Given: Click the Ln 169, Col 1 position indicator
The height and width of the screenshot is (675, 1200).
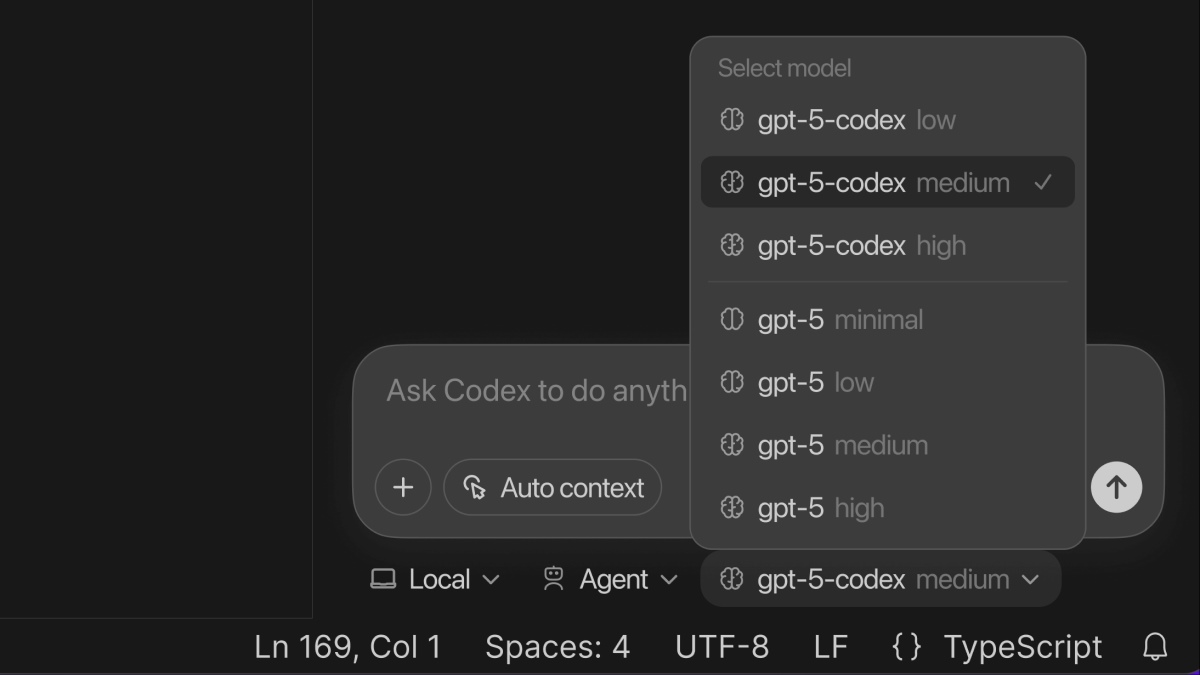Looking at the screenshot, I should click(347, 646).
